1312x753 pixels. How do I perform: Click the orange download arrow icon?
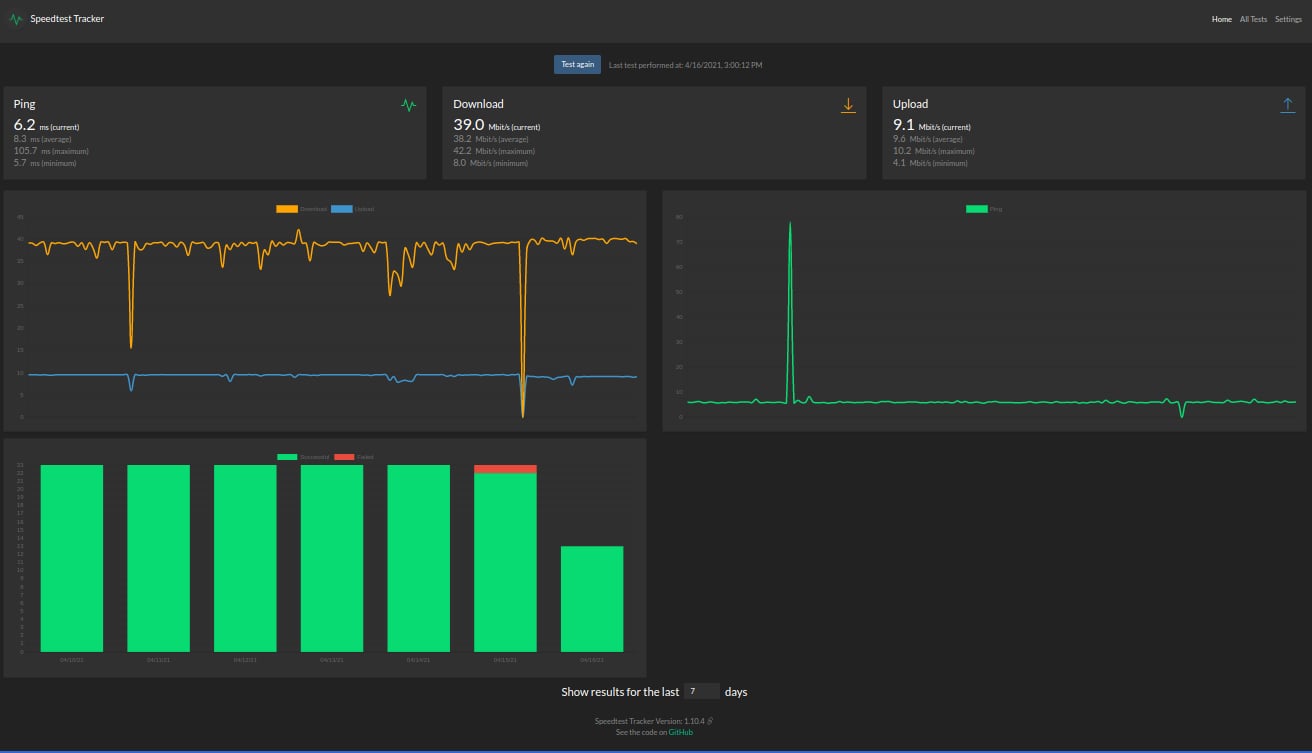click(848, 105)
